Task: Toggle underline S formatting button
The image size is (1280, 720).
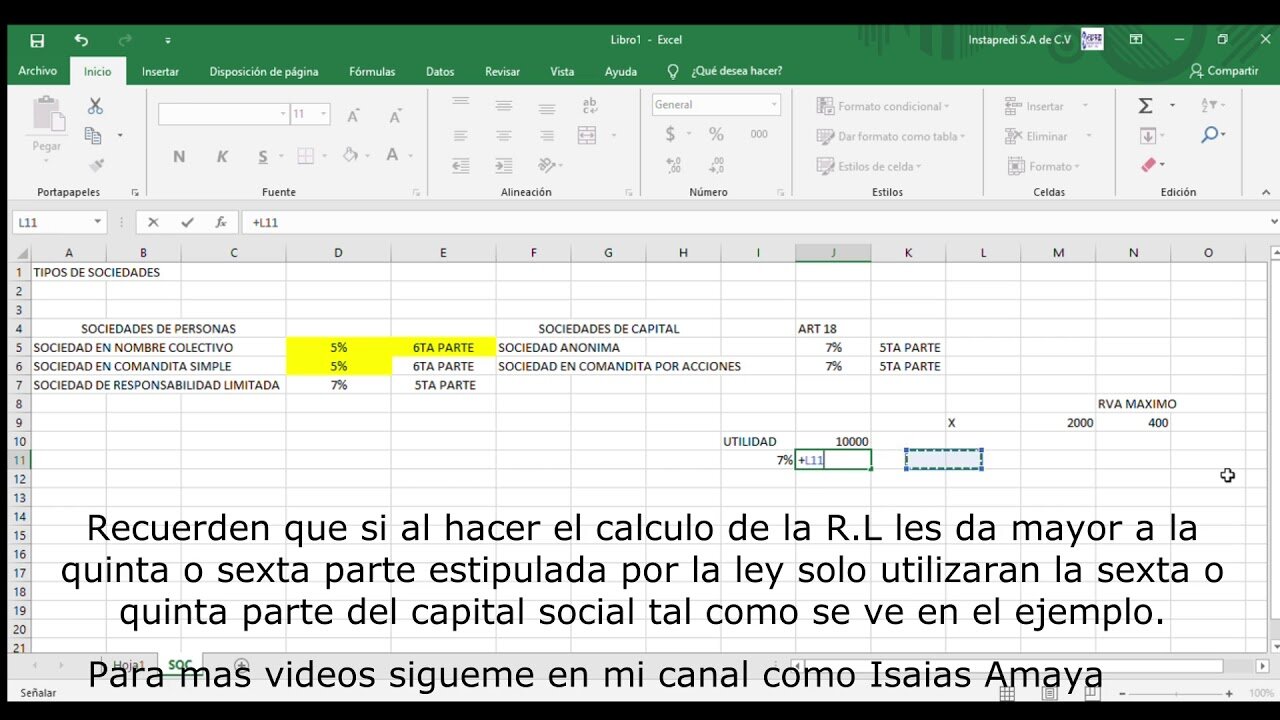Action: (x=263, y=156)
